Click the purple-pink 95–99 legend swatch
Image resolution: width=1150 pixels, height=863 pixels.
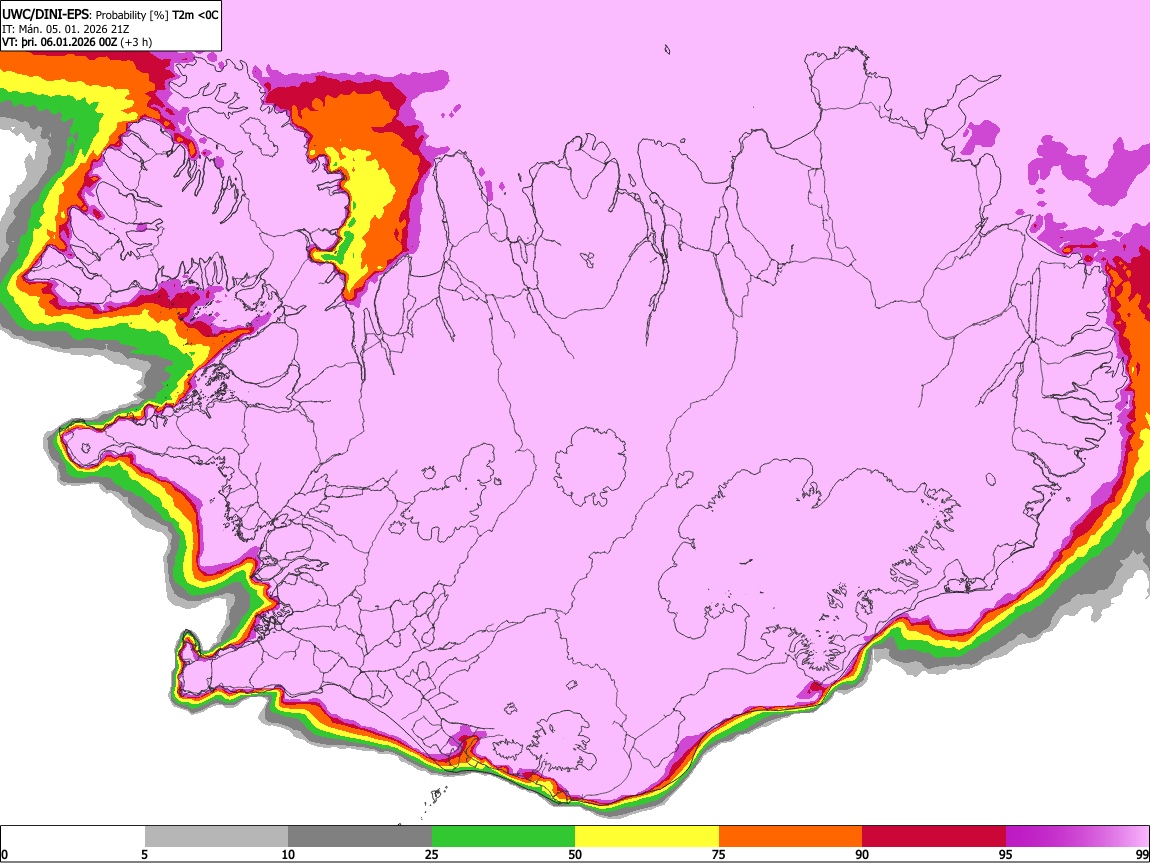click(1077, 837)
